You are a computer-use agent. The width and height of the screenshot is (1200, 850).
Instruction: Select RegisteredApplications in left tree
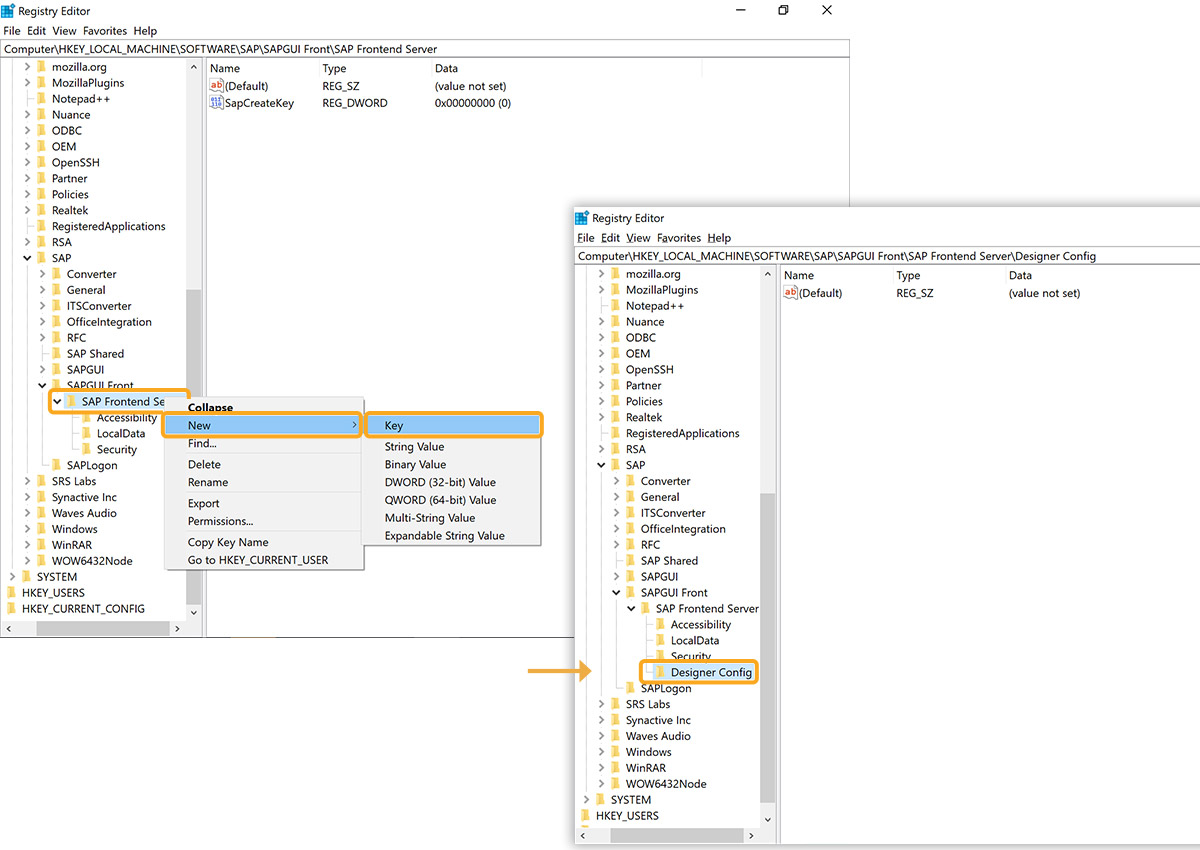coord(108,226)
